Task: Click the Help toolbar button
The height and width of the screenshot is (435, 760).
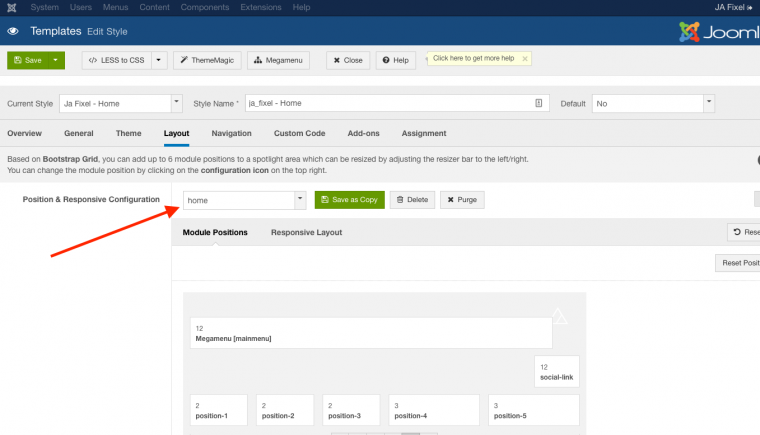Action: (396, 60)
